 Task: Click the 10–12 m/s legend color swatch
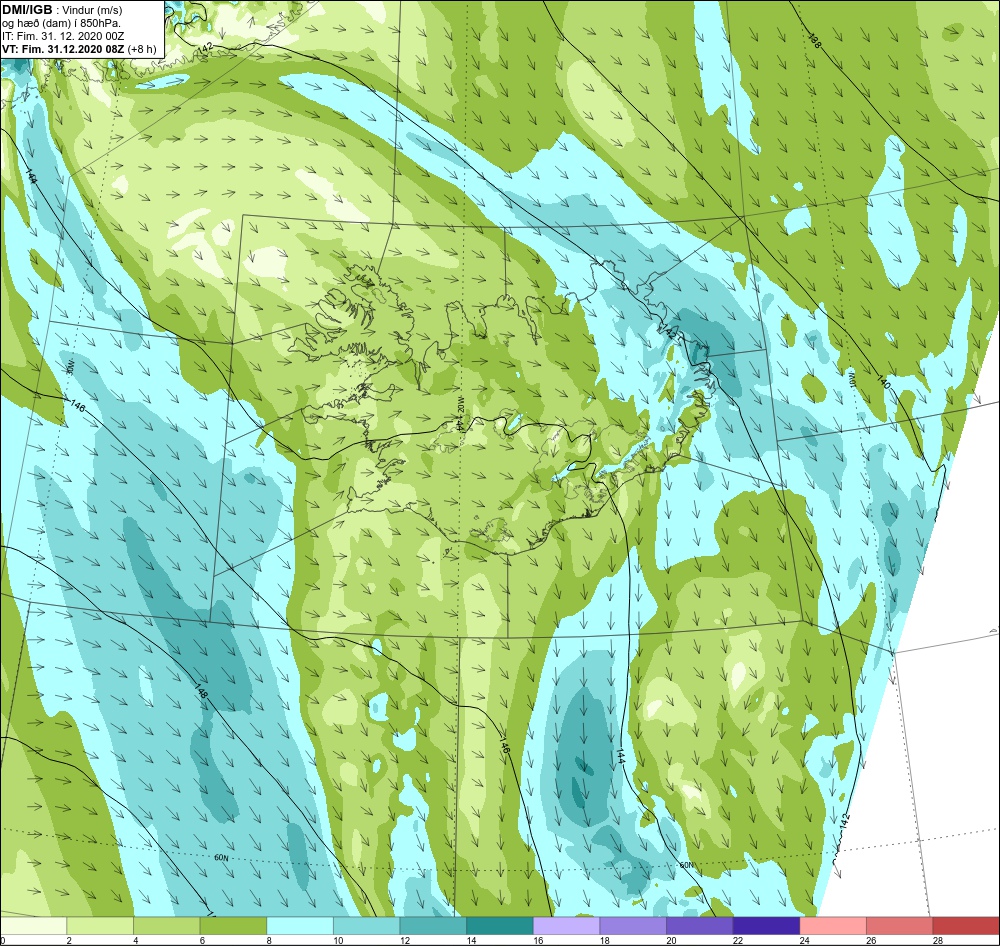point(367,926)
